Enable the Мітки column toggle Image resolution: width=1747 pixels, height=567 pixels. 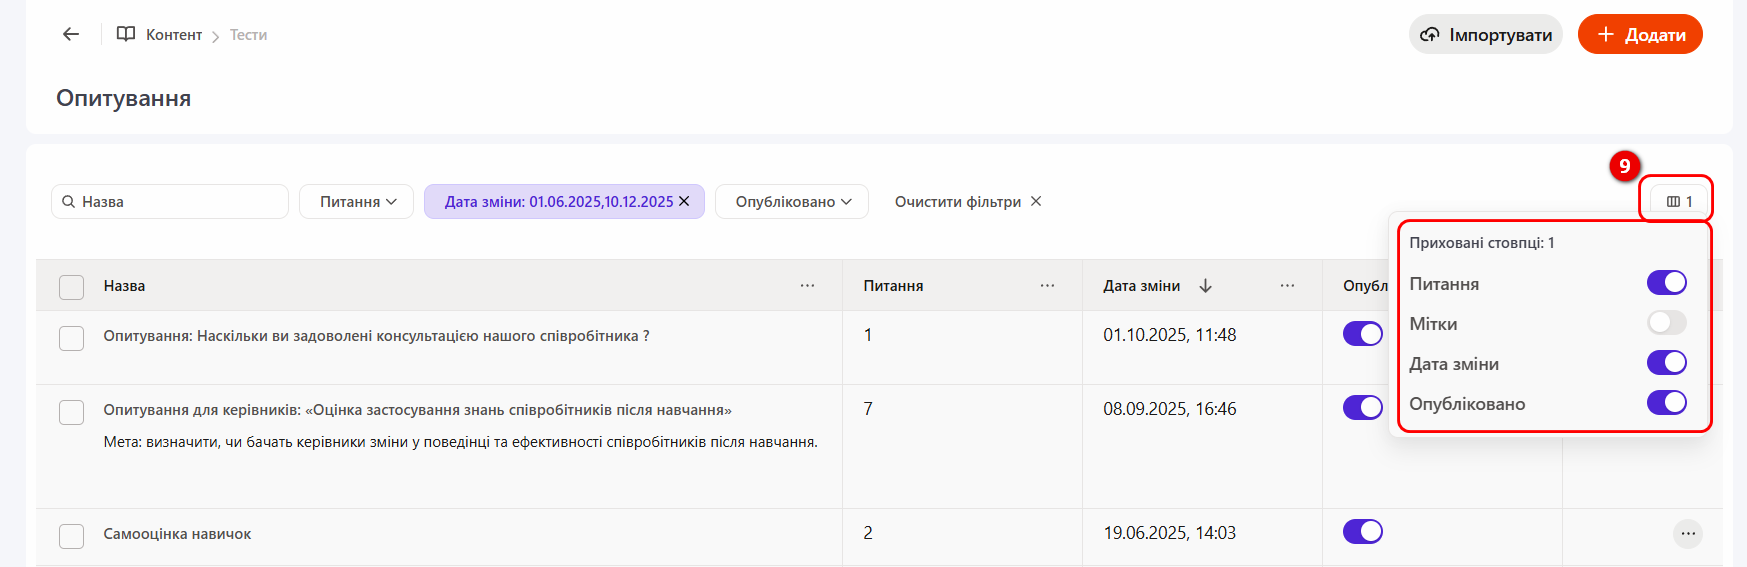click(x=1666, y=323)
